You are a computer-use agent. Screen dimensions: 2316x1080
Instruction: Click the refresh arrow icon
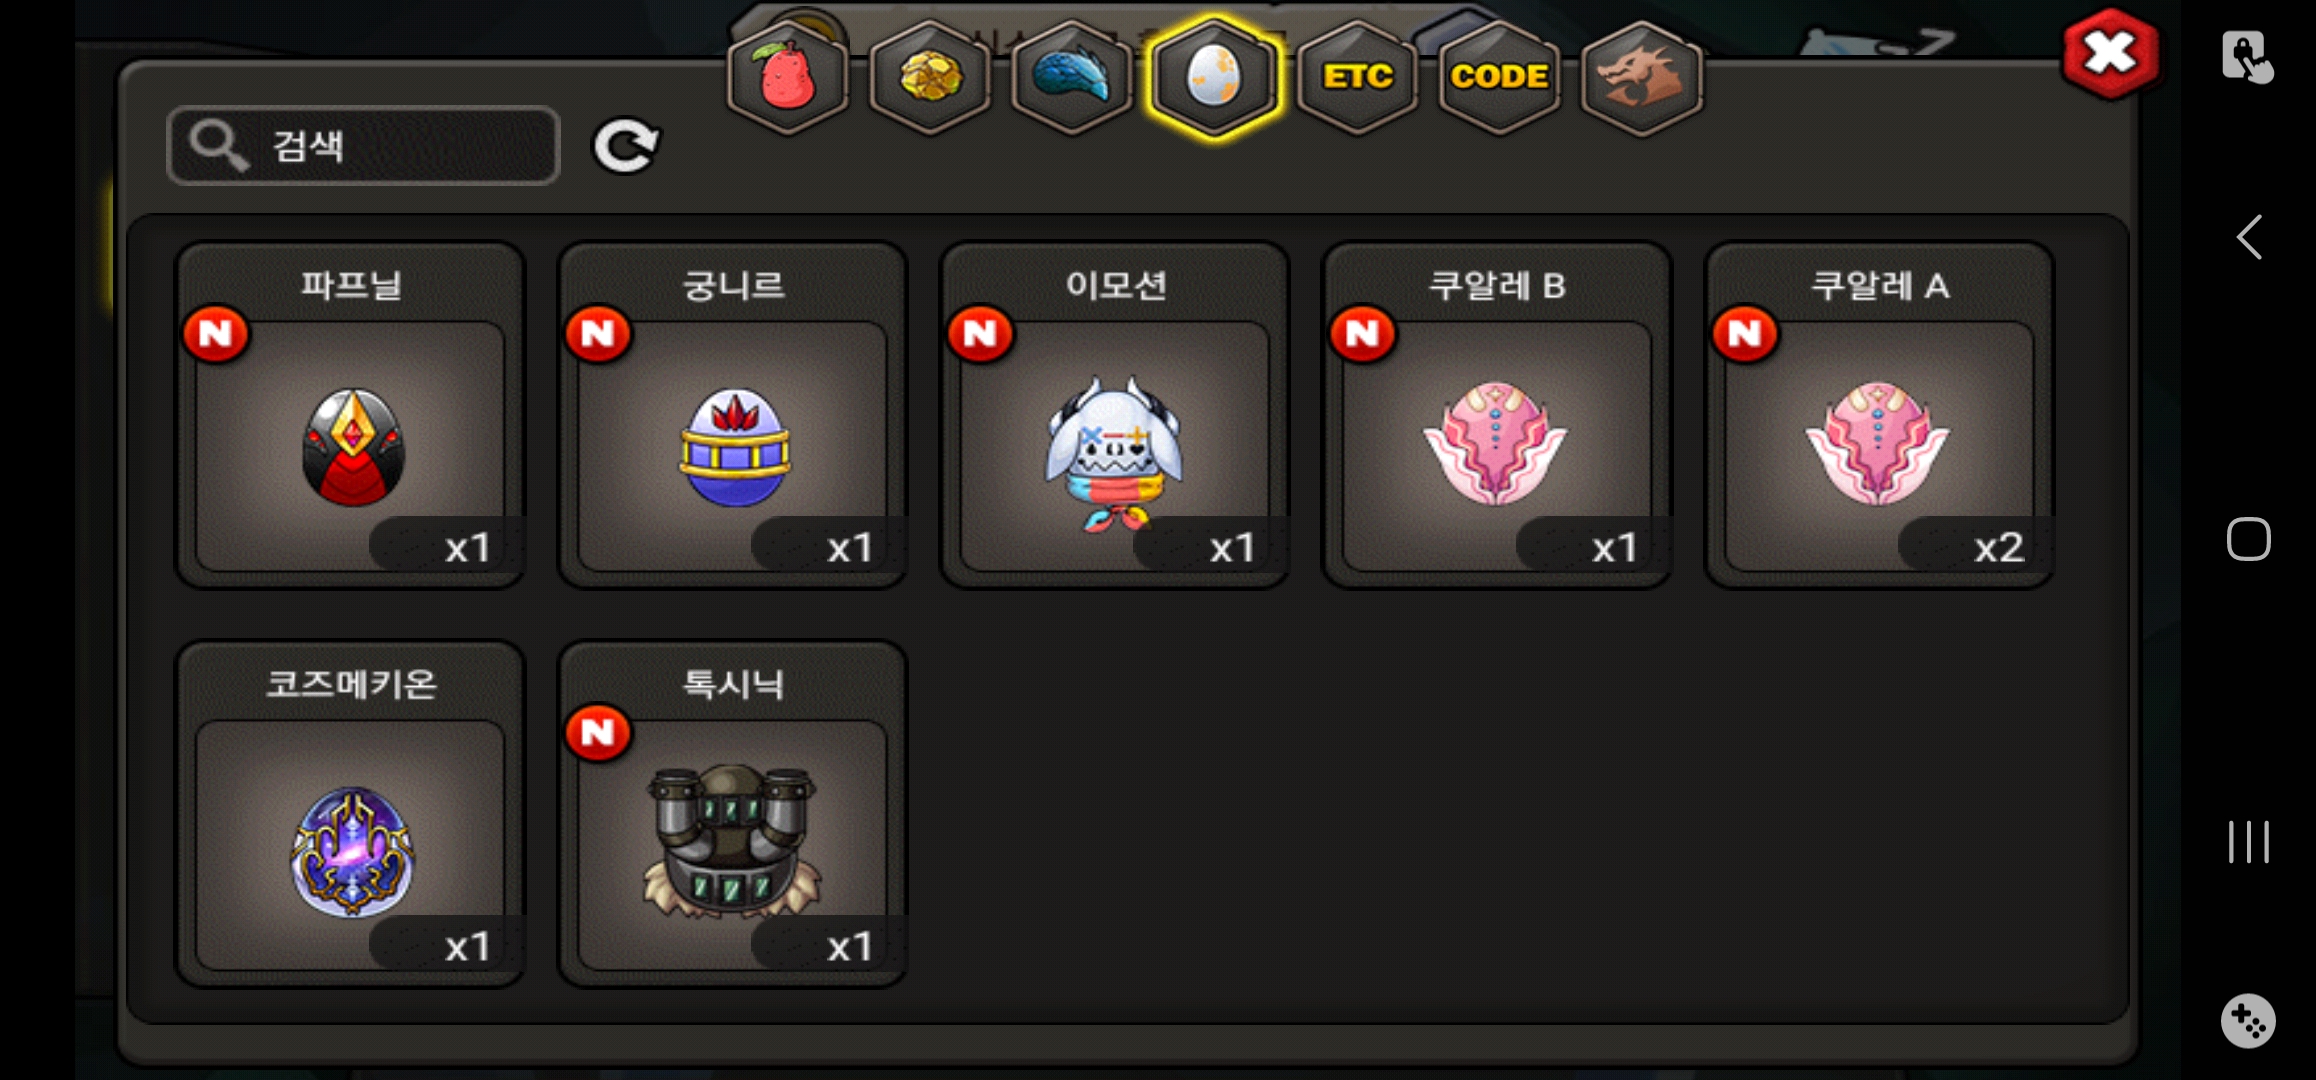click(x=626, y=146)
